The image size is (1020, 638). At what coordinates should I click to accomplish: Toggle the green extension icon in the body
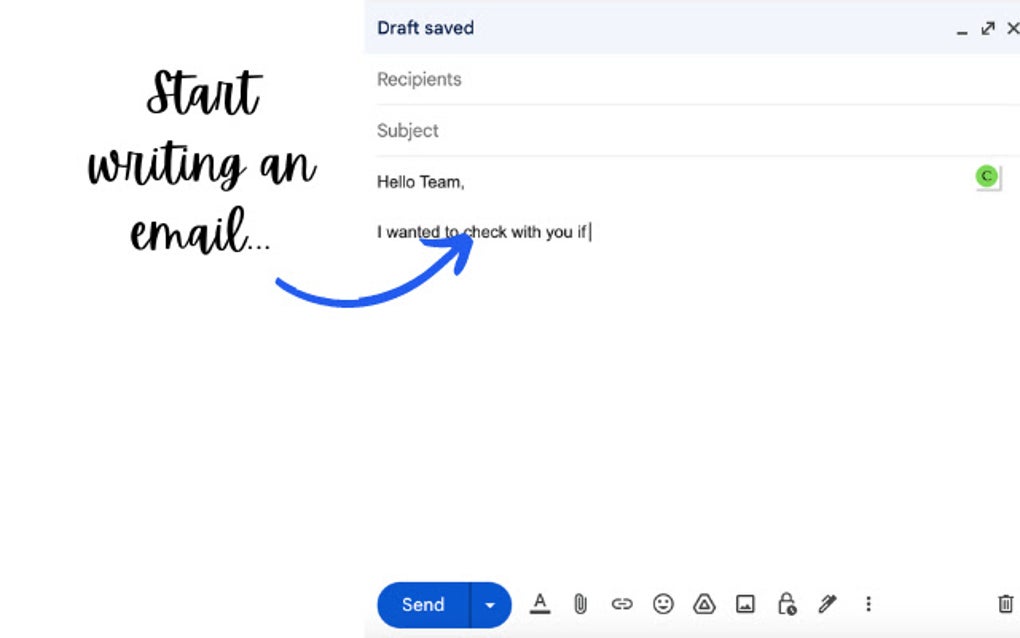click(986, 176)
